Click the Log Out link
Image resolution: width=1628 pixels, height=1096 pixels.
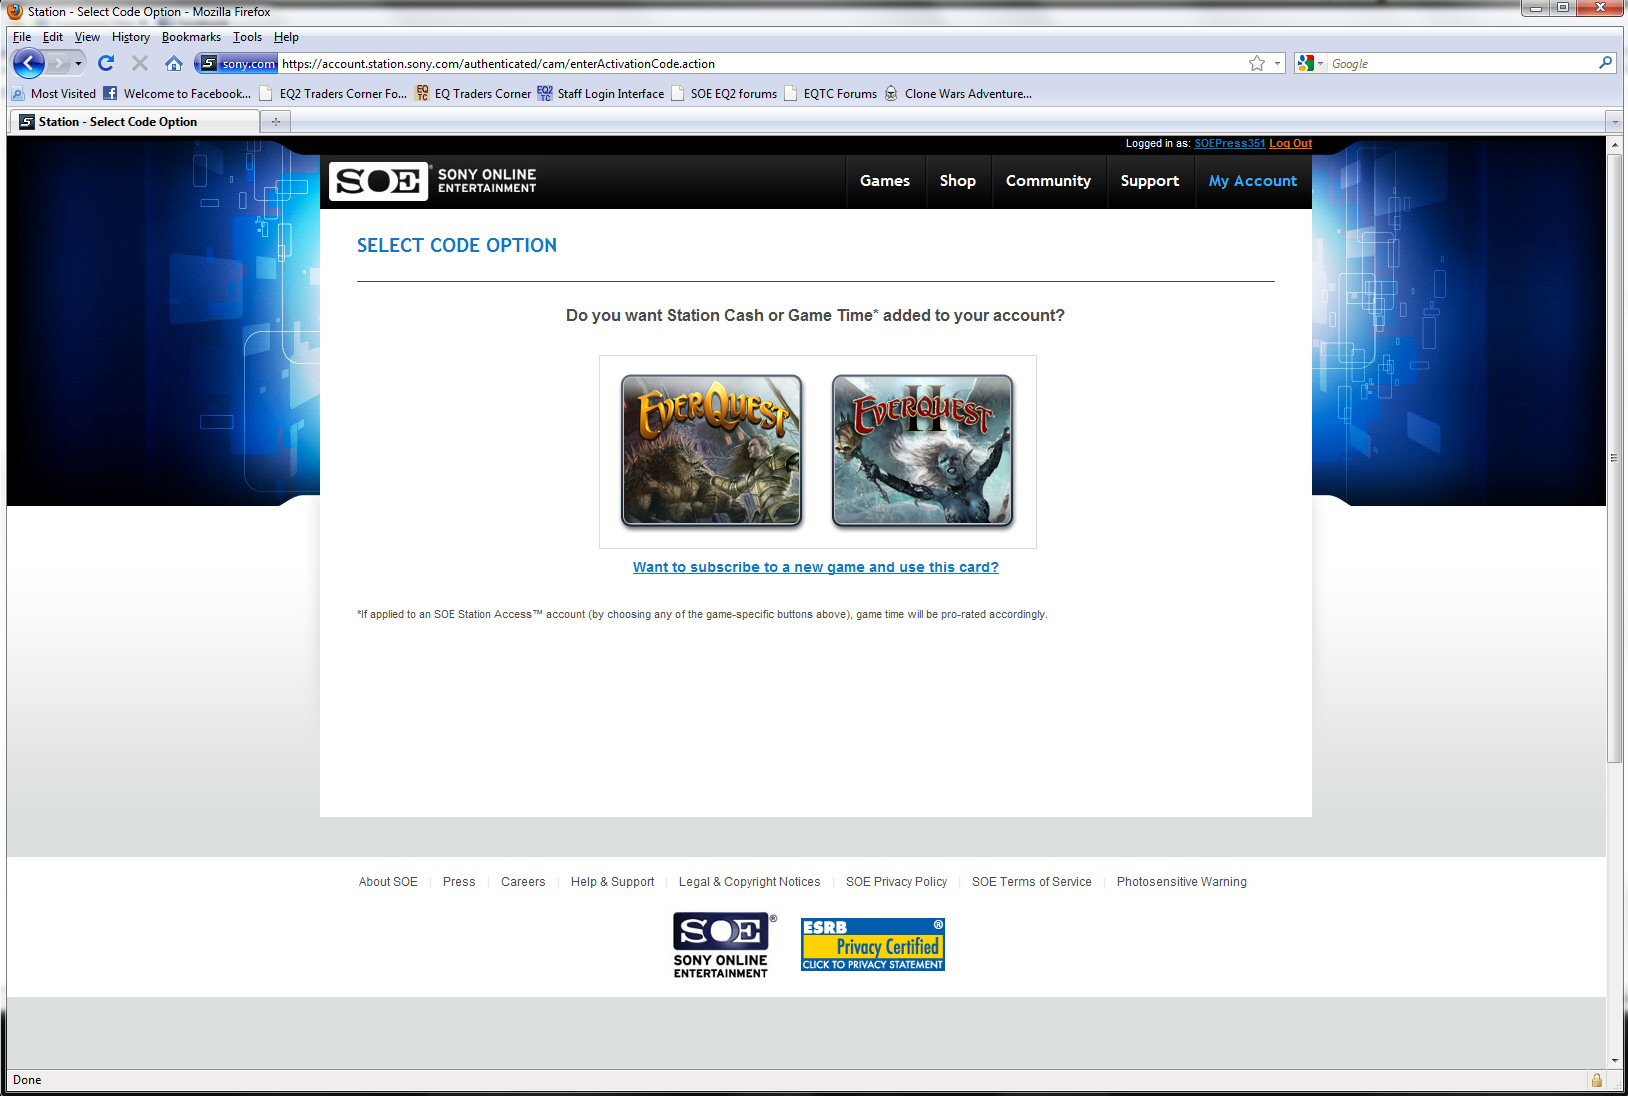point(1290,144)
